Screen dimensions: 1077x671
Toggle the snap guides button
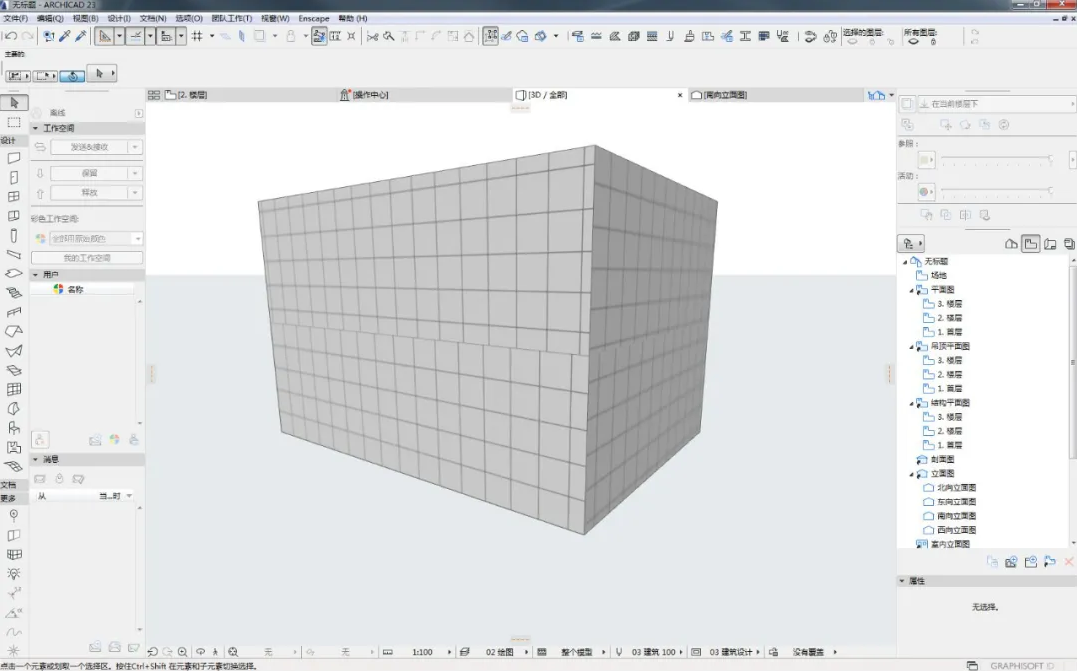click(135, 36)
